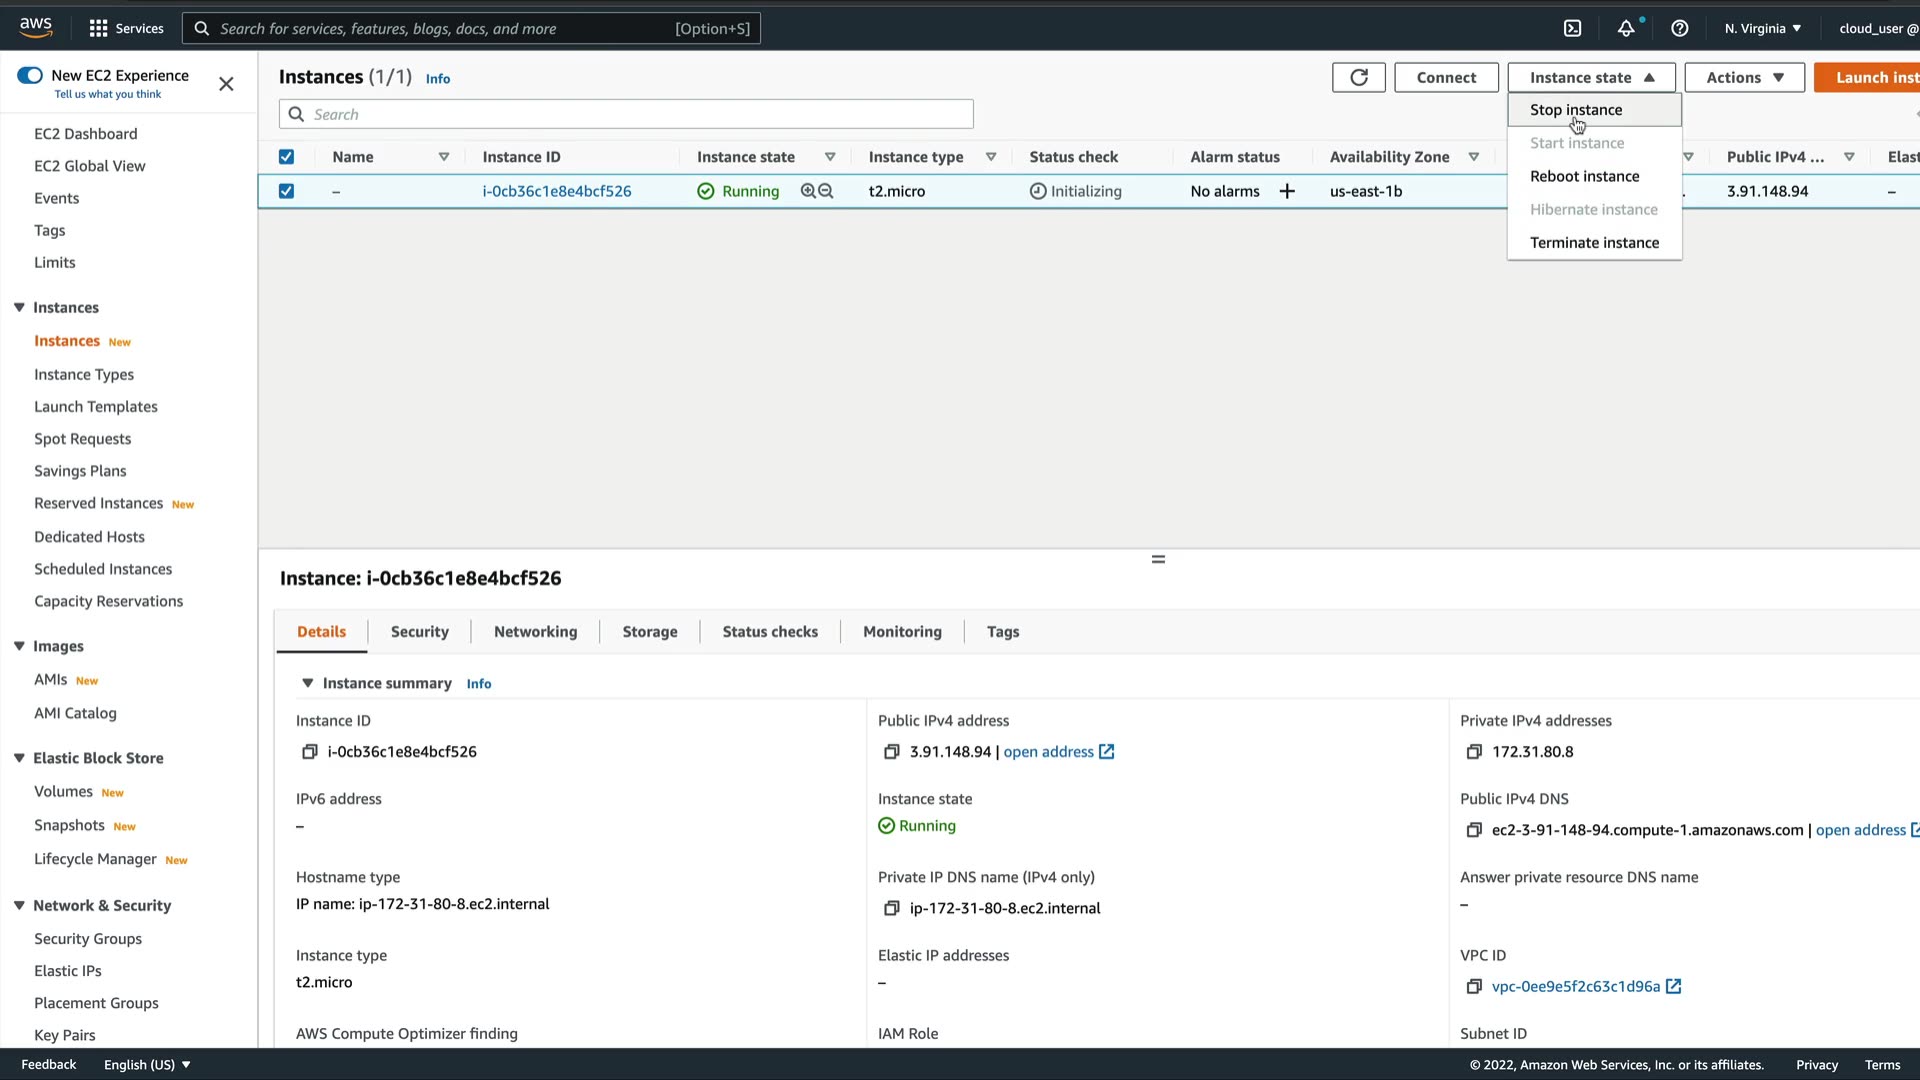Open the N. Virginia region selector
The image size is (1920, 1080).
tap(1762, 28)
